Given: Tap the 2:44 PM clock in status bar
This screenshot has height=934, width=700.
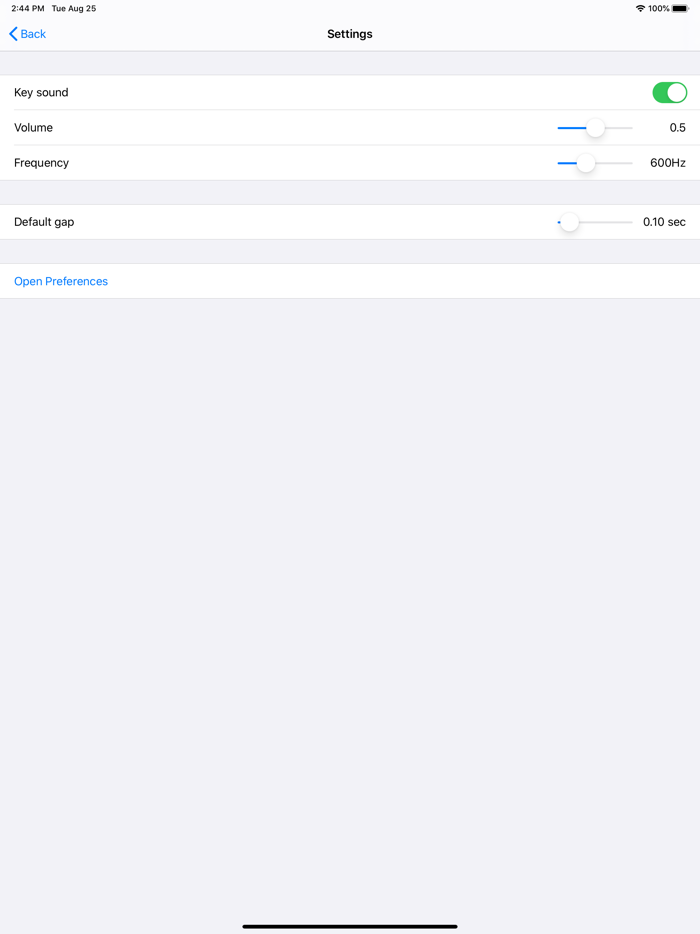Looking at the screenshot, I should (x=28, y=8).
